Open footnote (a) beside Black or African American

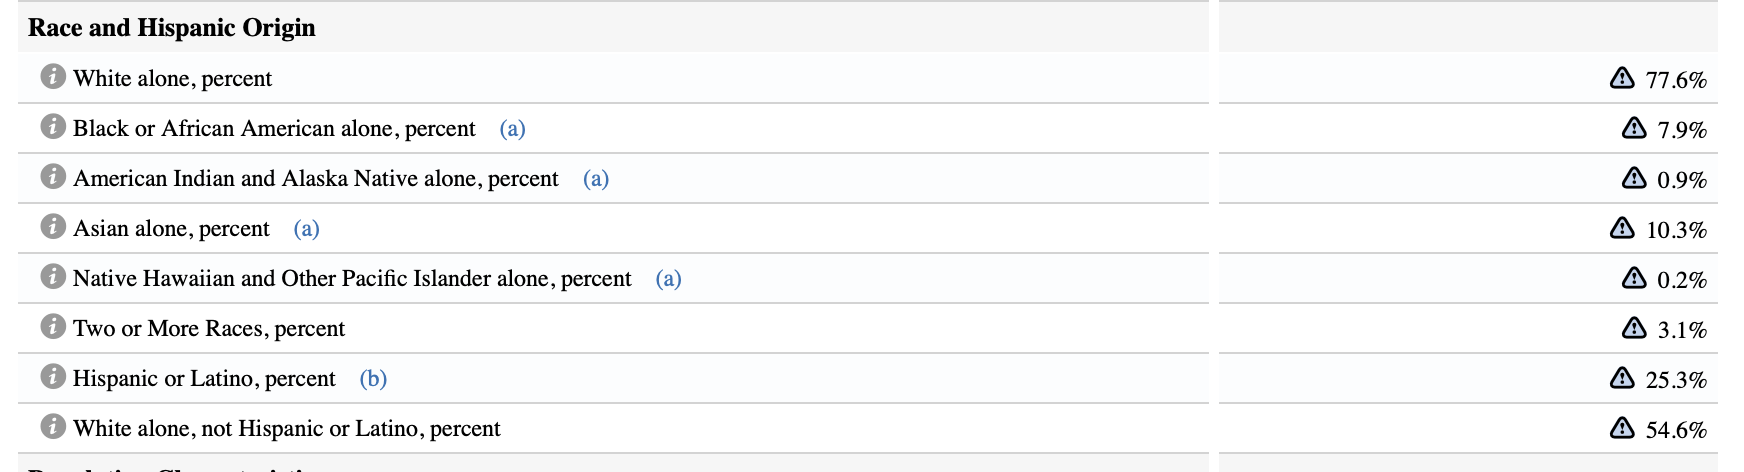(512, 129)
